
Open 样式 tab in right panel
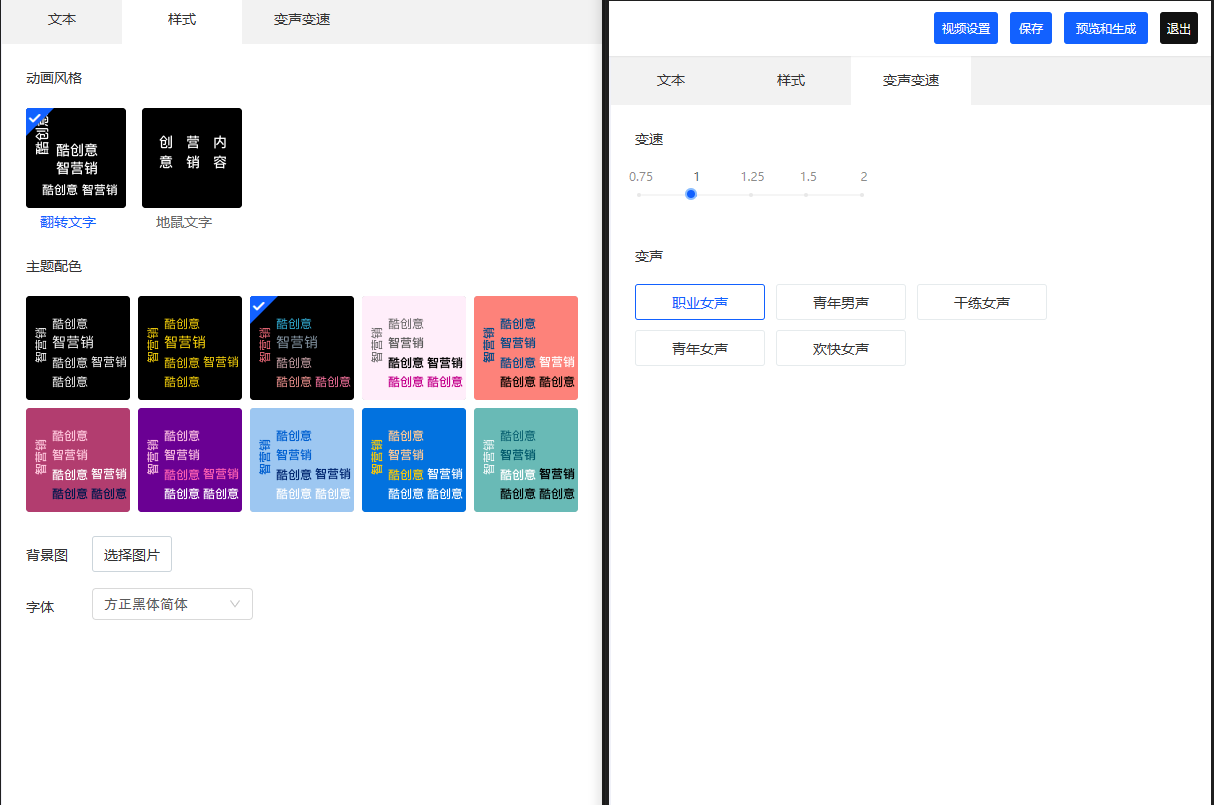coord(791,81)
